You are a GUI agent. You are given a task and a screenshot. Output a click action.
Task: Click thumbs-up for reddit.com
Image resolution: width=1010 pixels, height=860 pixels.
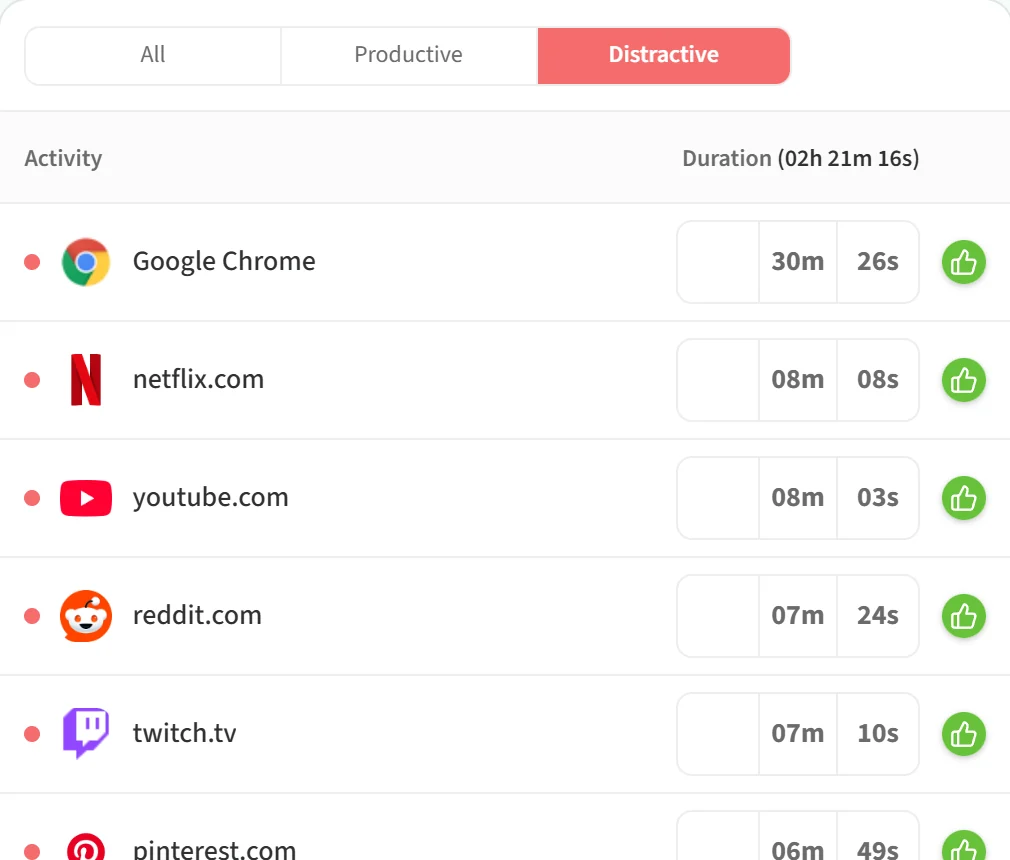[x=964, y=616]
